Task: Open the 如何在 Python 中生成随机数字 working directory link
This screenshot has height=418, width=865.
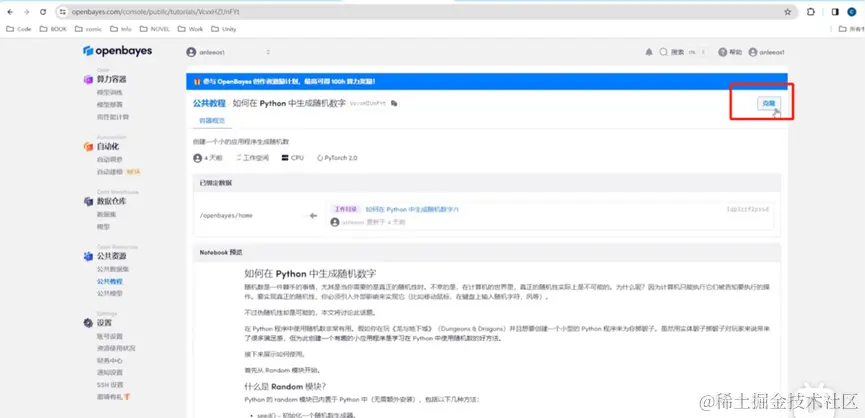Action: 412,210
